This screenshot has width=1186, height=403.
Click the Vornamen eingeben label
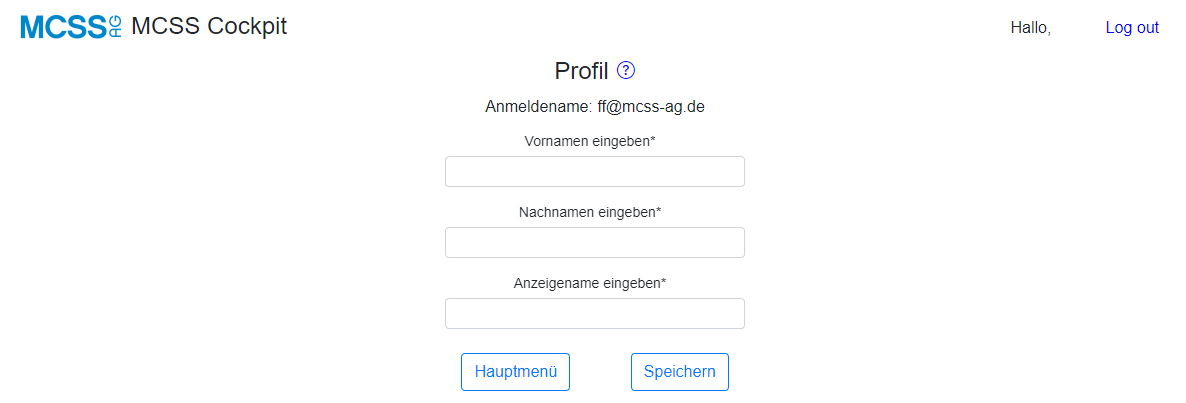pos(586,141)
